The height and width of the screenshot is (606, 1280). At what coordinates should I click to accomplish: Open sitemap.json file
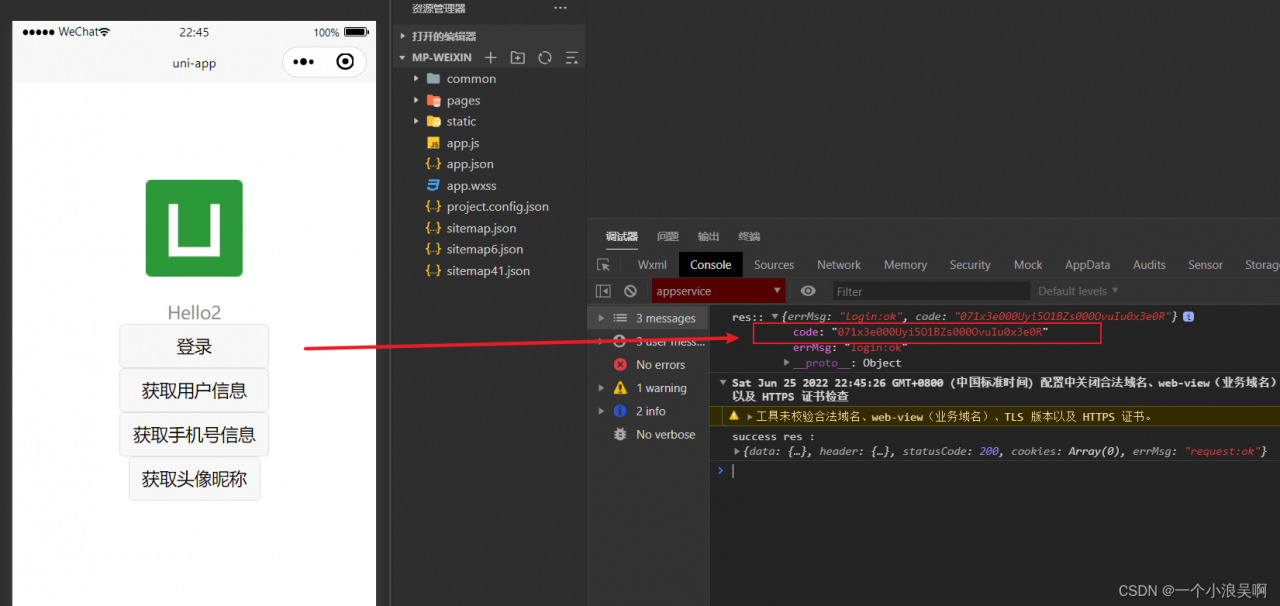pyautogui.click(x=481, y=229)
